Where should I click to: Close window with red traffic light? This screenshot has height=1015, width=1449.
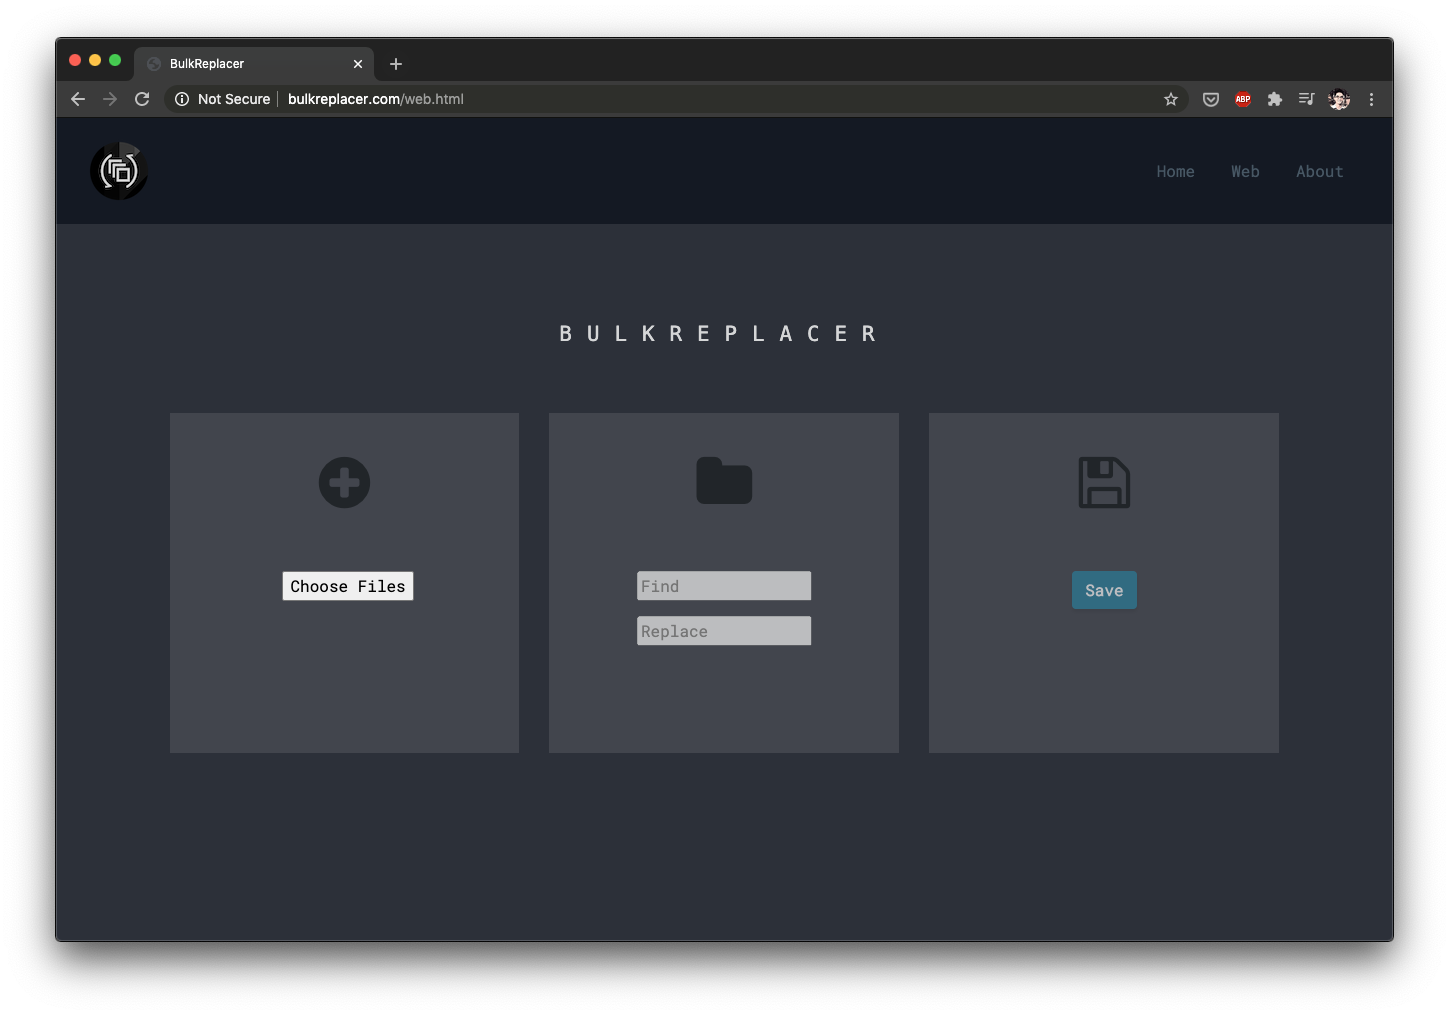(x=75, y=60)
